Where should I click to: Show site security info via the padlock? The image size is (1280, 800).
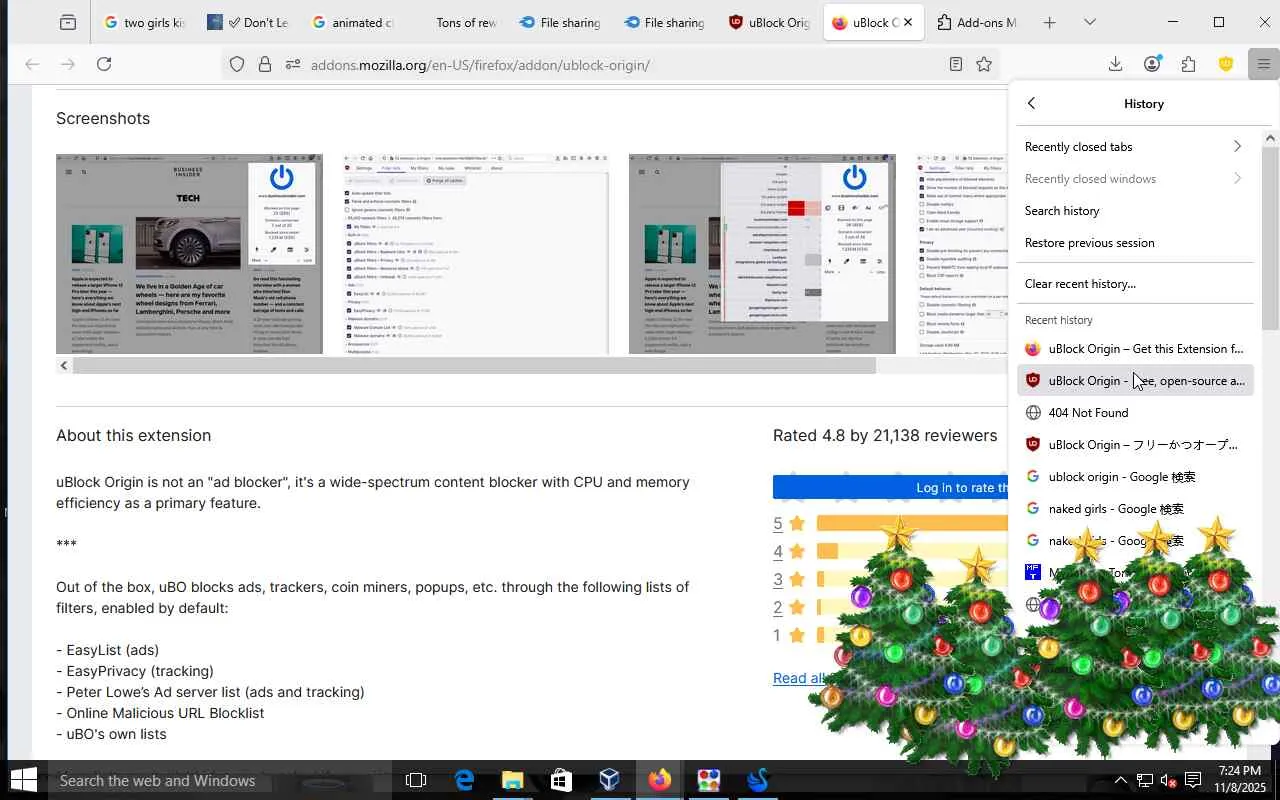click(265, 64)
